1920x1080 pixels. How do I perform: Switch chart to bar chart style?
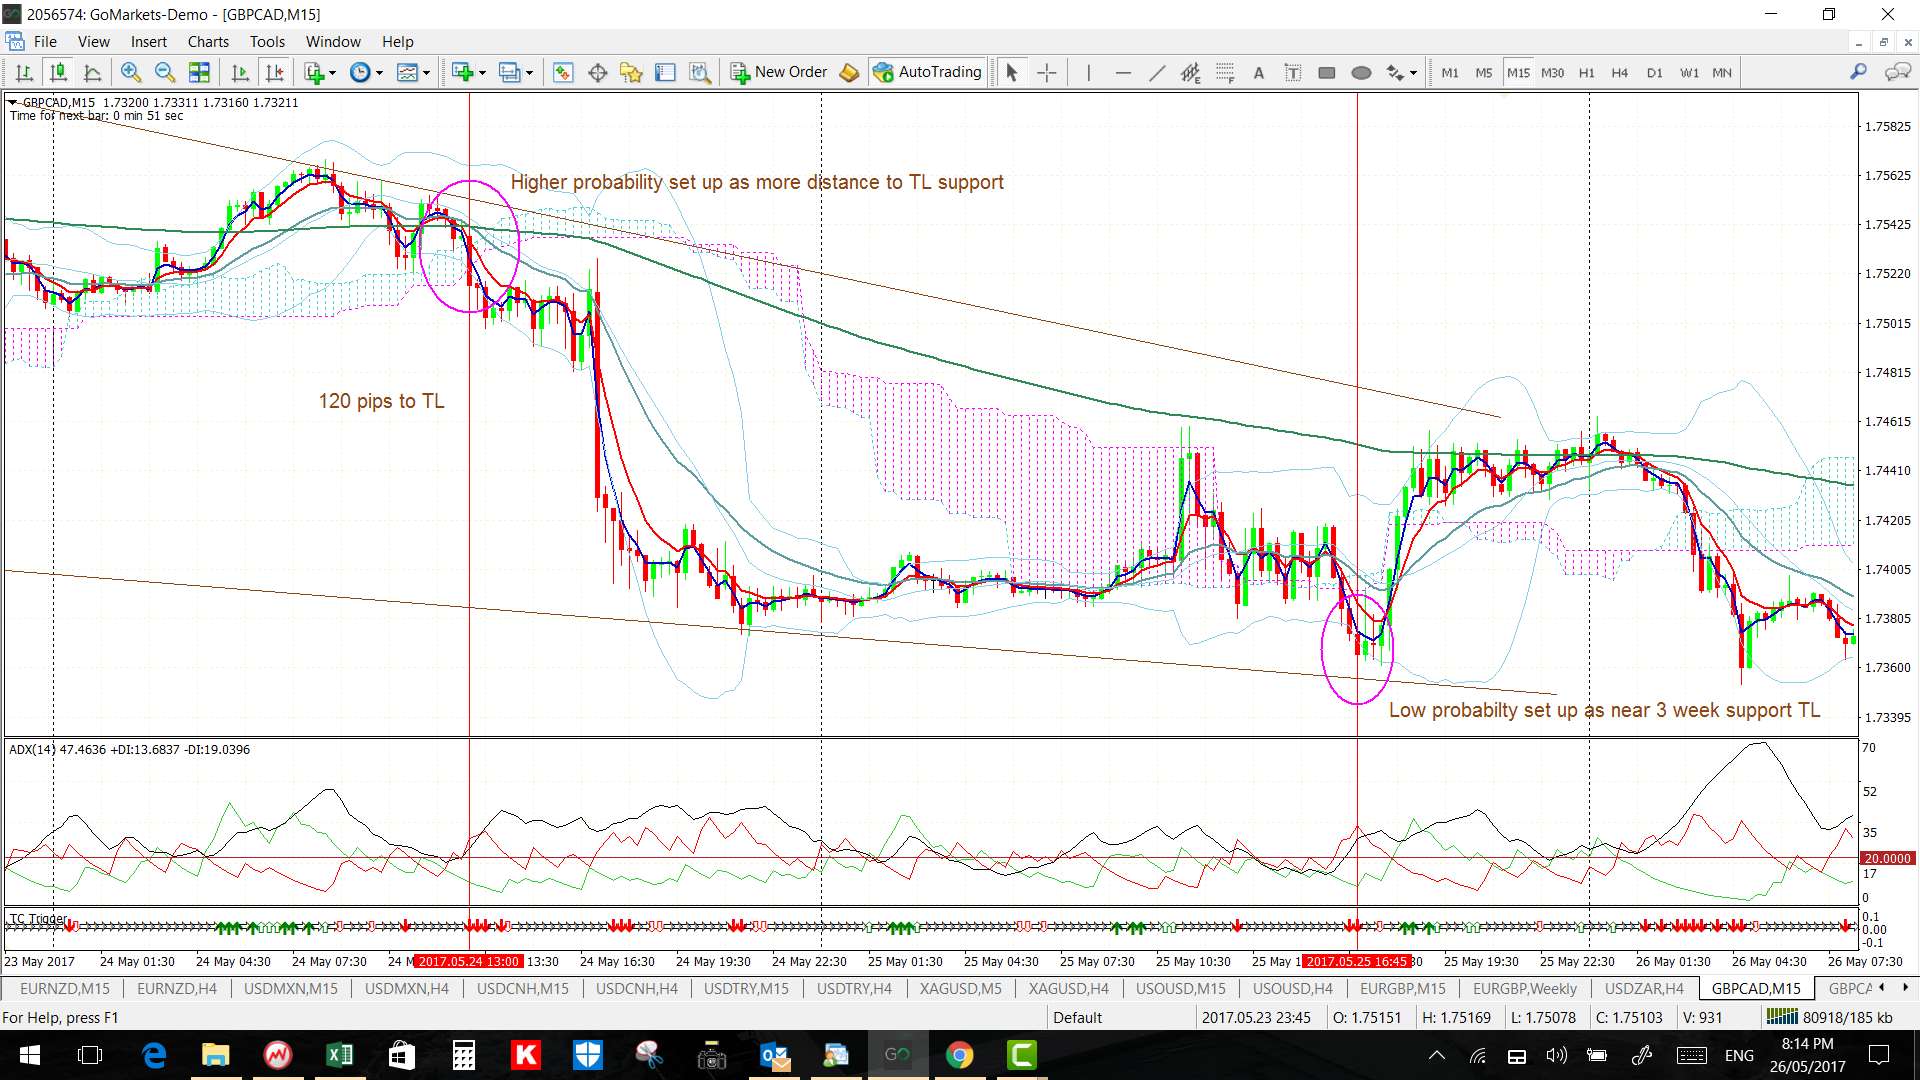pos(24,72)
